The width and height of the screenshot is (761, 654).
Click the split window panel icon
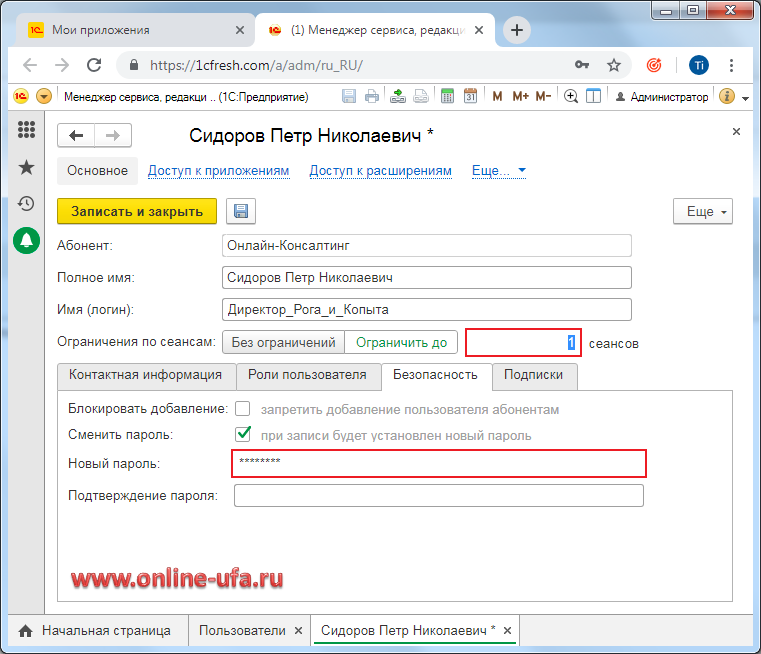click(x=593, y=97)
